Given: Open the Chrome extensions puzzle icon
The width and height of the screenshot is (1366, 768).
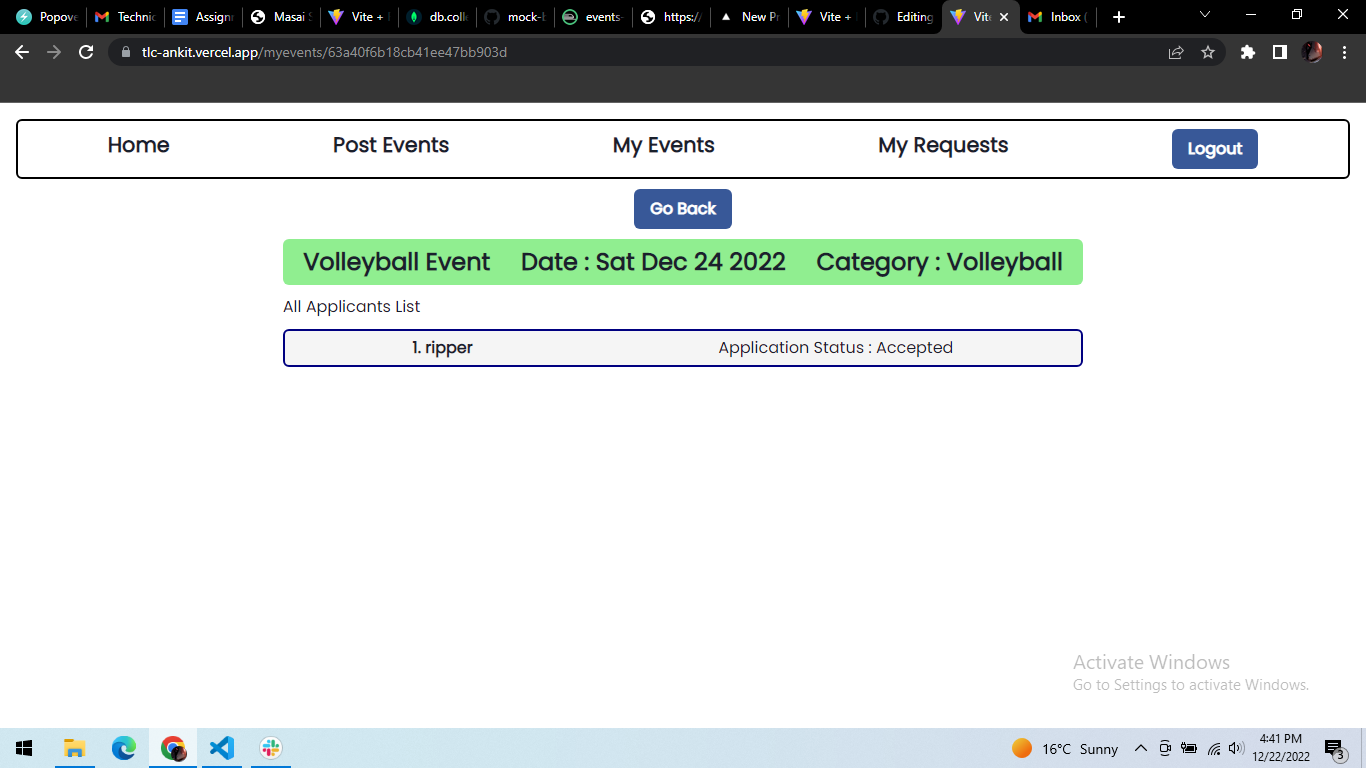Looking at the screenshot, I should tap(1247, 52).
